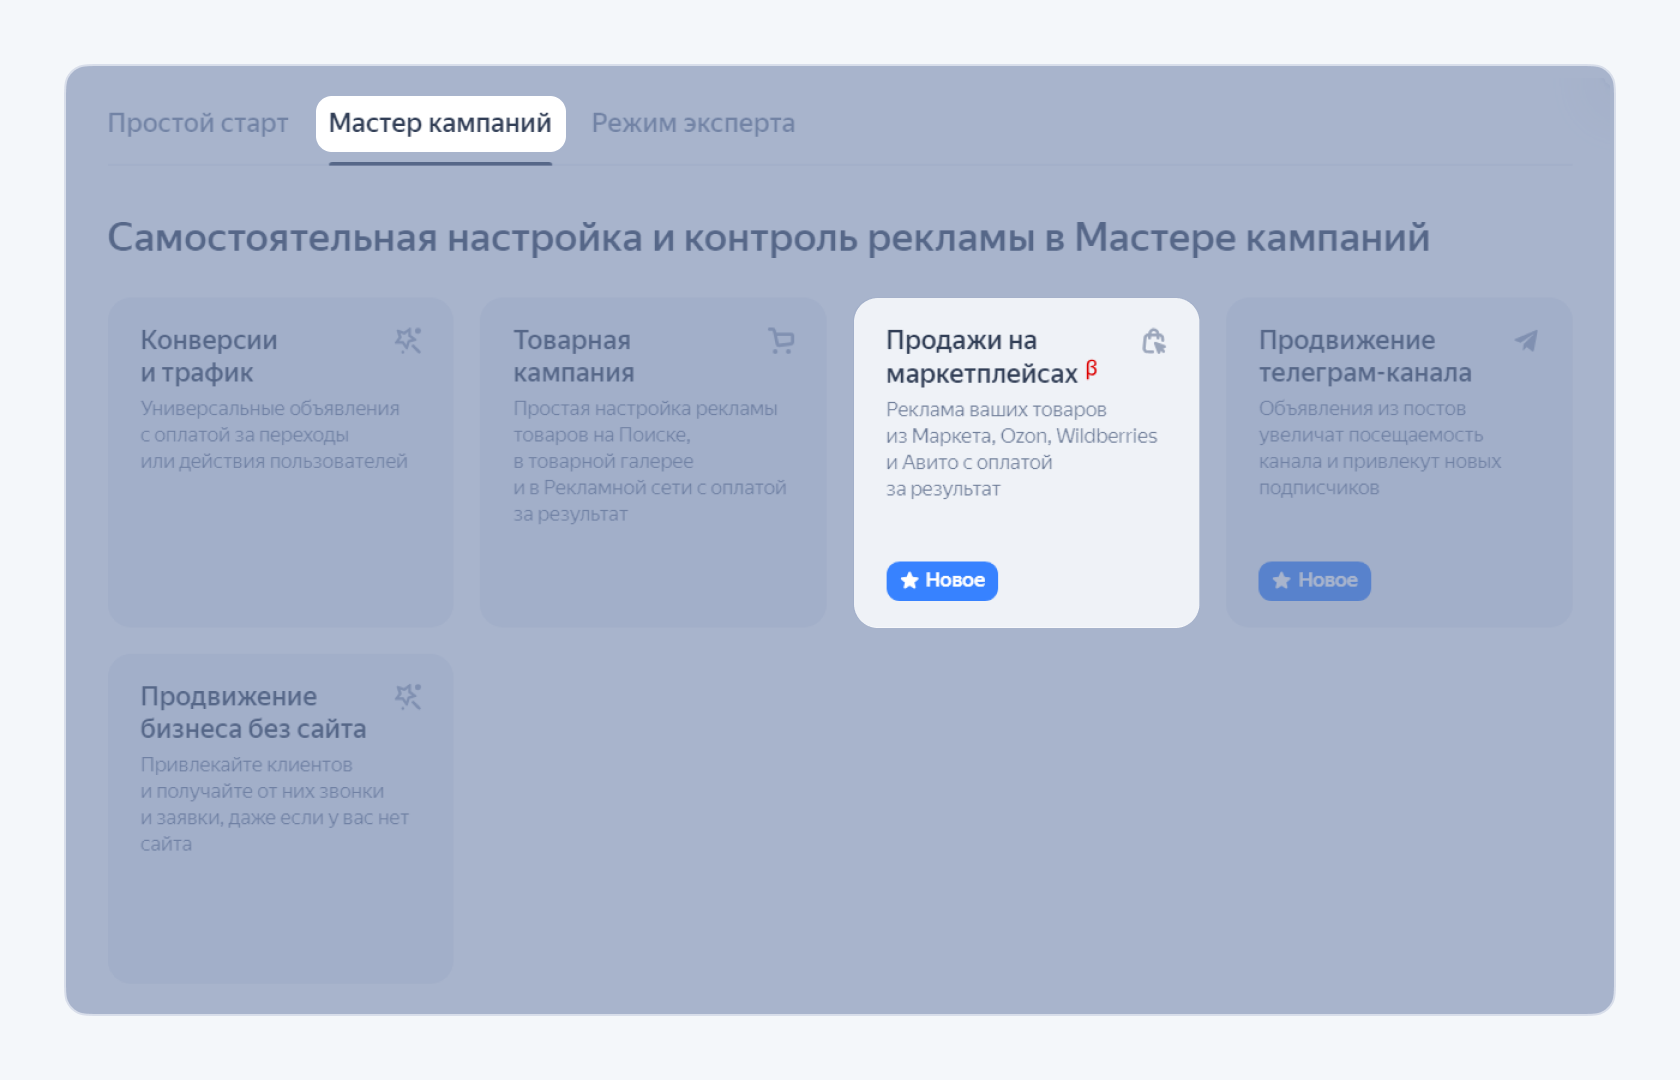
Task: Open the Режим эксперта tab
Action: click(x=693, y=122)
